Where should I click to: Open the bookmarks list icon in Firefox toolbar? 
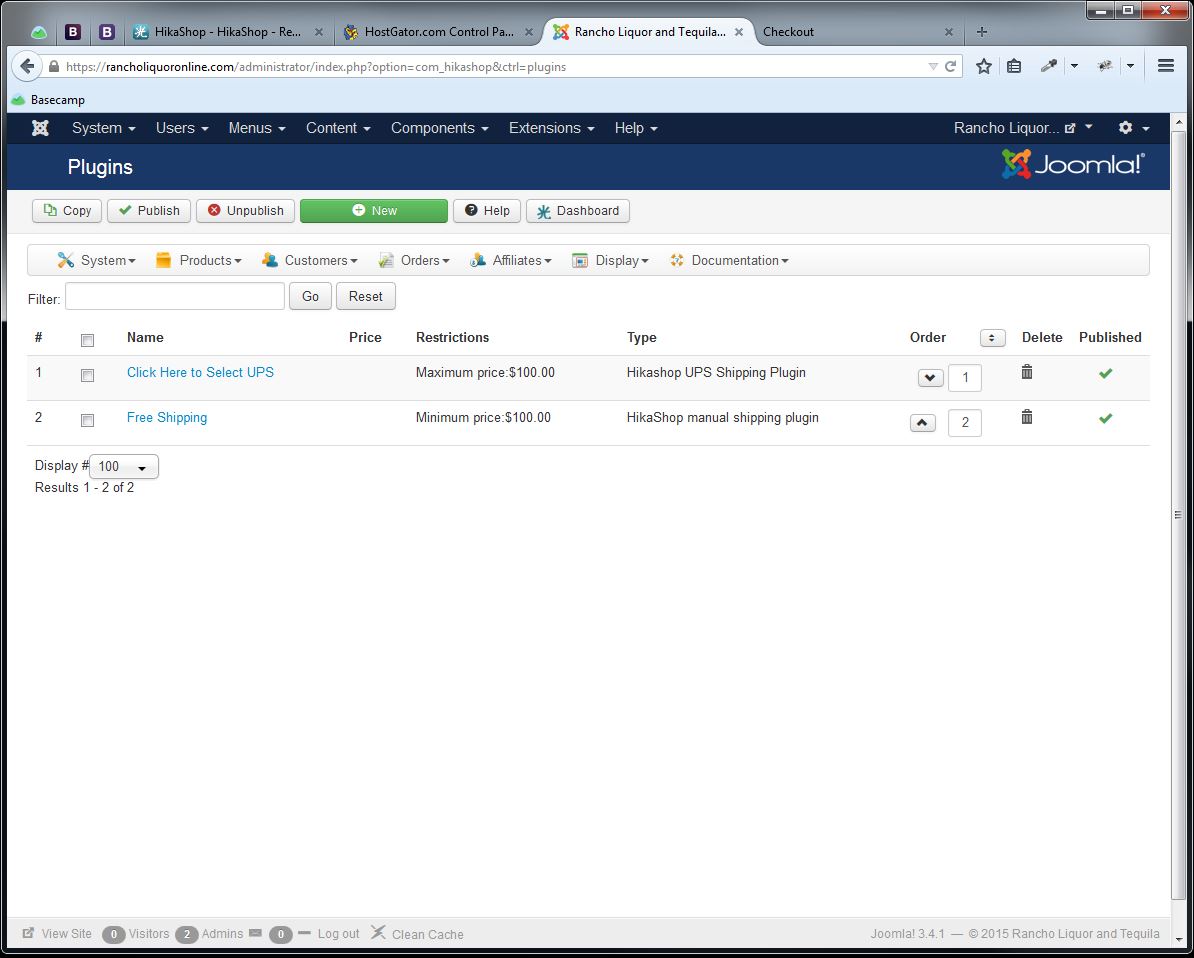[x=1014, y=66]
